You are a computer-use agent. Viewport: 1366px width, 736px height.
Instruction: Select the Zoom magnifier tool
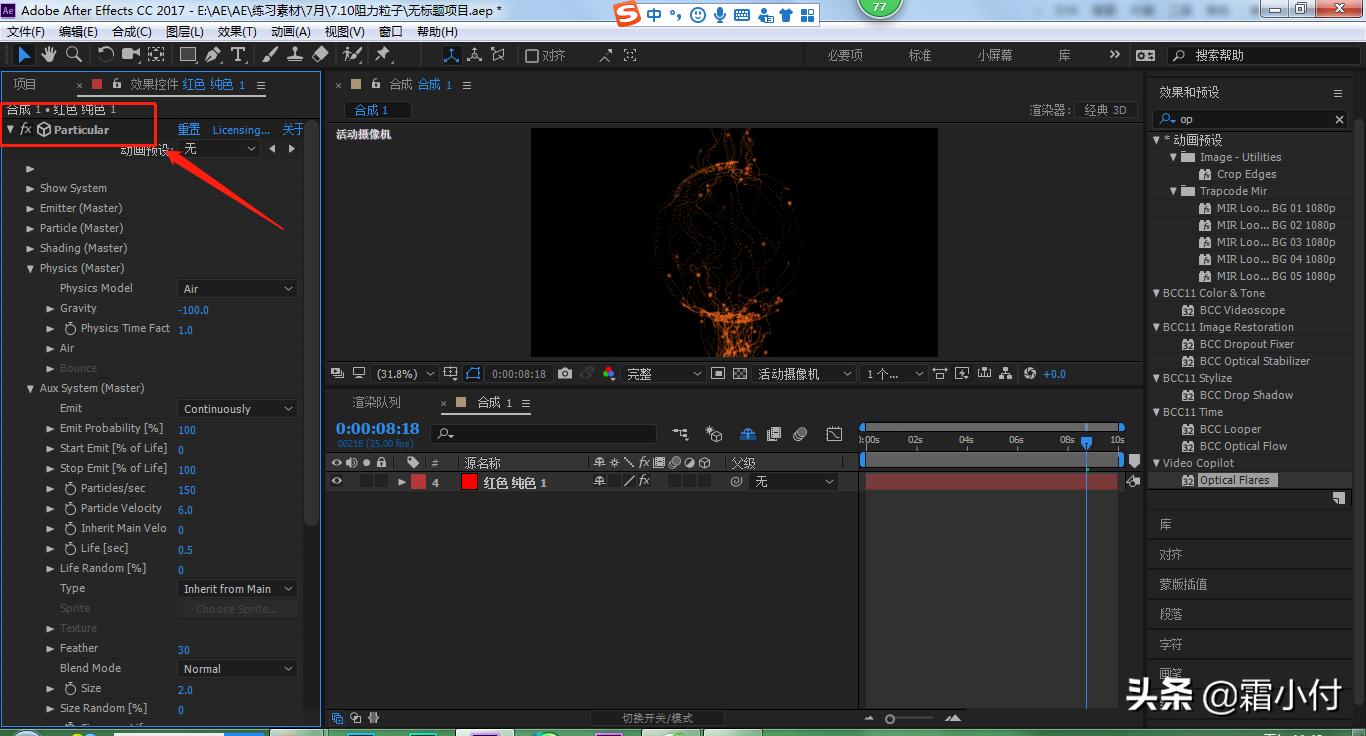click(x=73, y=54)
